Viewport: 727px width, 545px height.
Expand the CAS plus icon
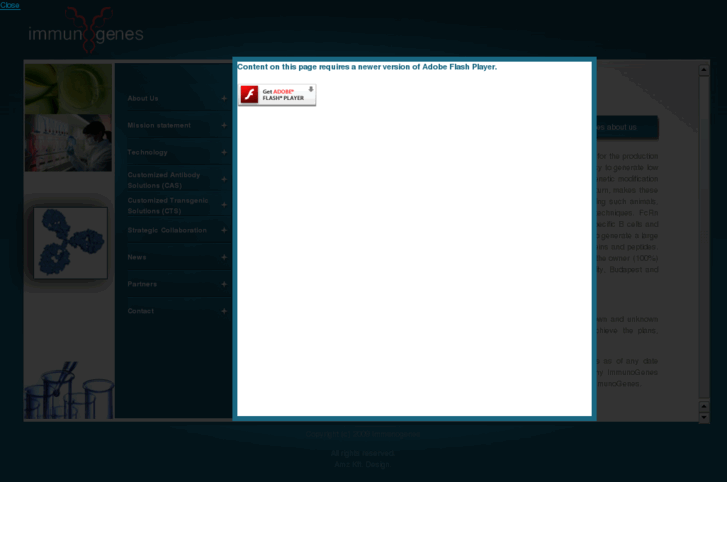224,179
